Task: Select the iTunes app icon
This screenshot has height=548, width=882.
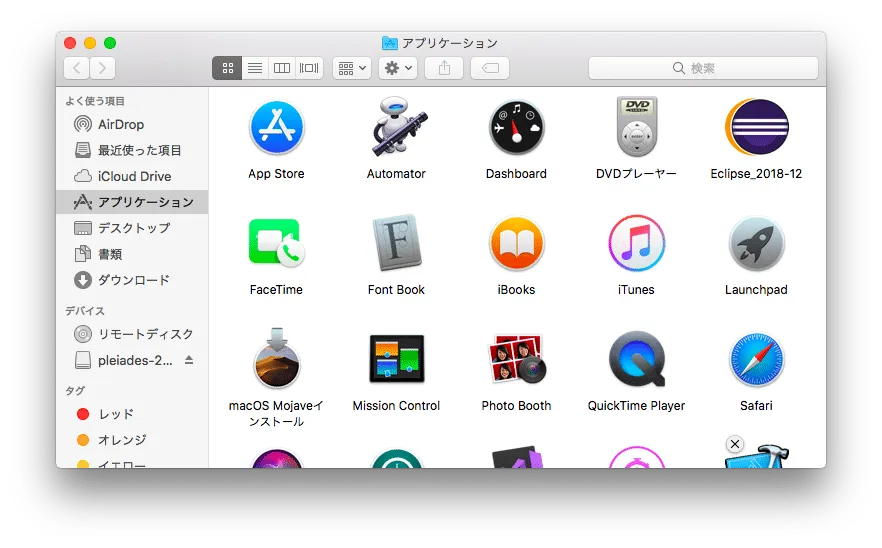Action: [636, 244]
